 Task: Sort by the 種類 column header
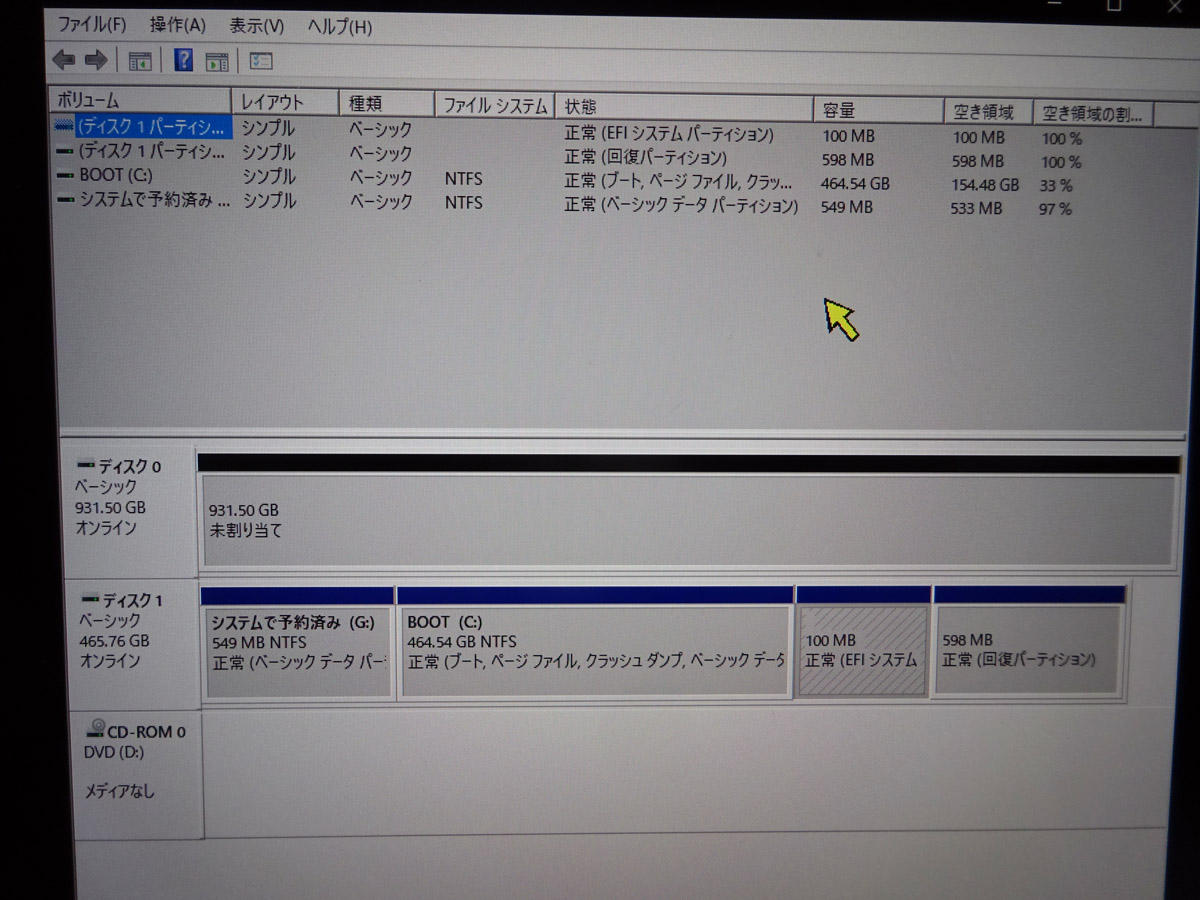(x=387, y=104)
